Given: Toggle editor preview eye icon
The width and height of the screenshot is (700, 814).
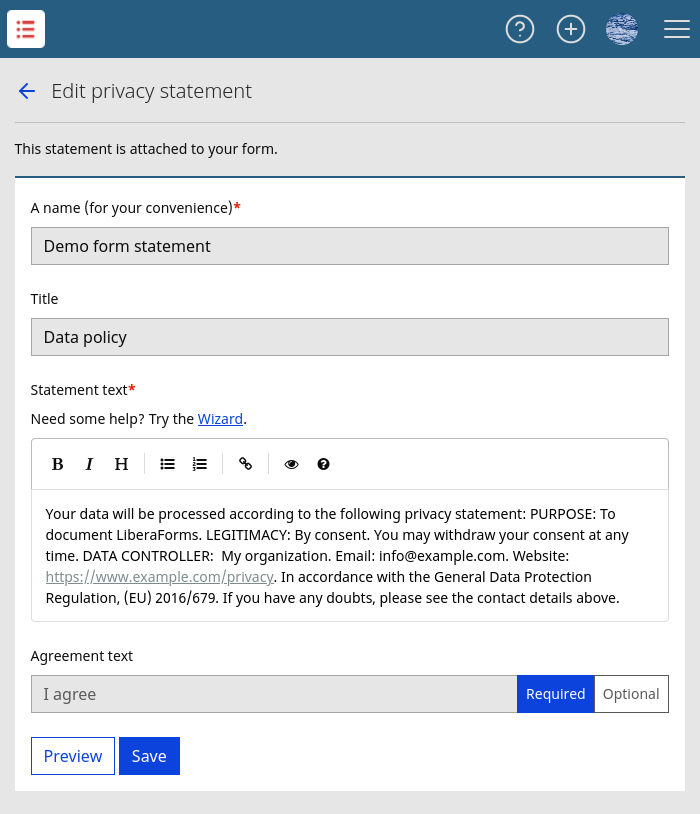Looking at the screenshot, I should coord(291,464).
